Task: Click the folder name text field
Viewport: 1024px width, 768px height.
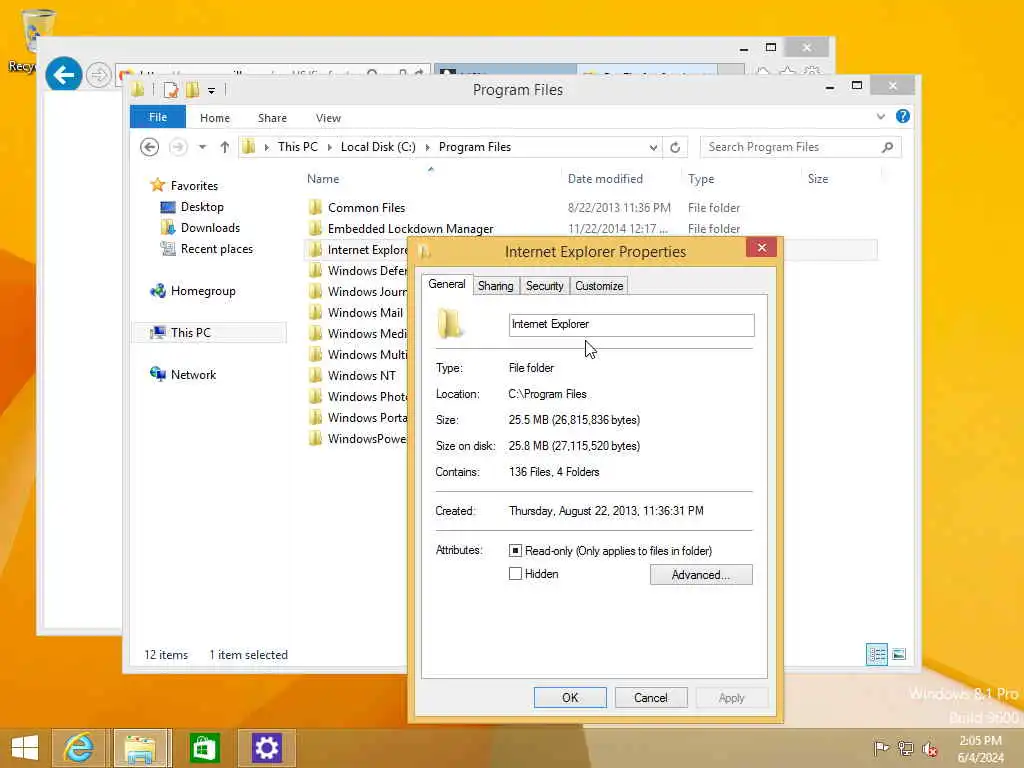Action: [632, 325]
